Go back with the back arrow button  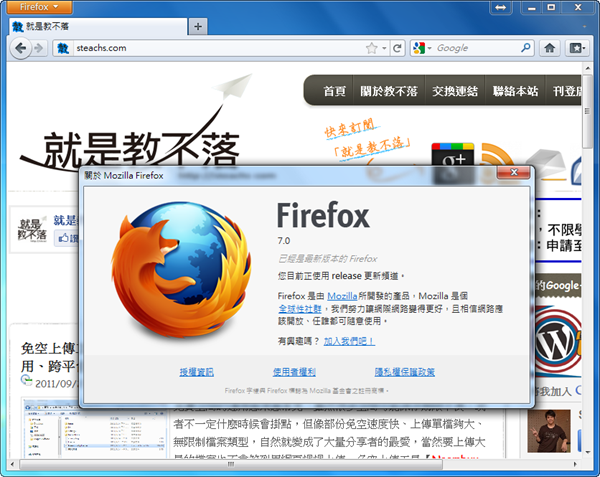(x=20, y=48)
